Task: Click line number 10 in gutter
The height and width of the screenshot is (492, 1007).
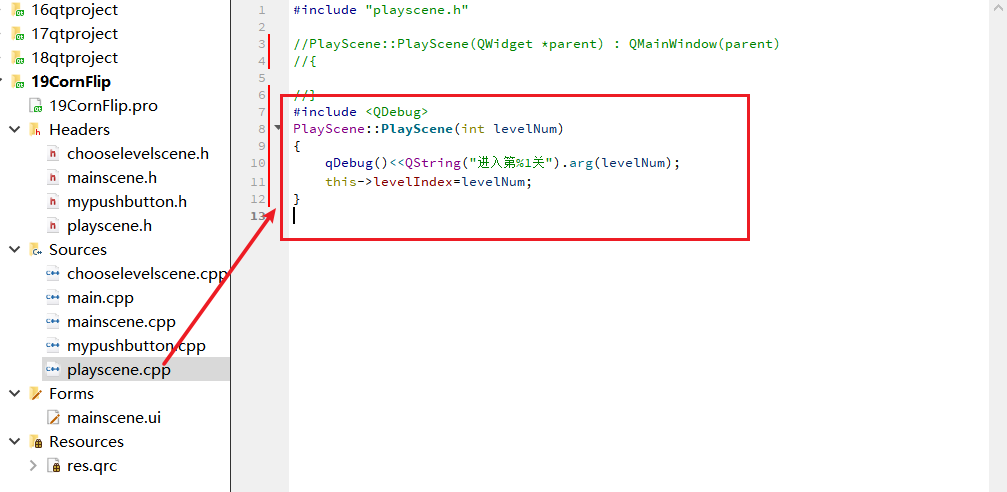Action: 258,163
